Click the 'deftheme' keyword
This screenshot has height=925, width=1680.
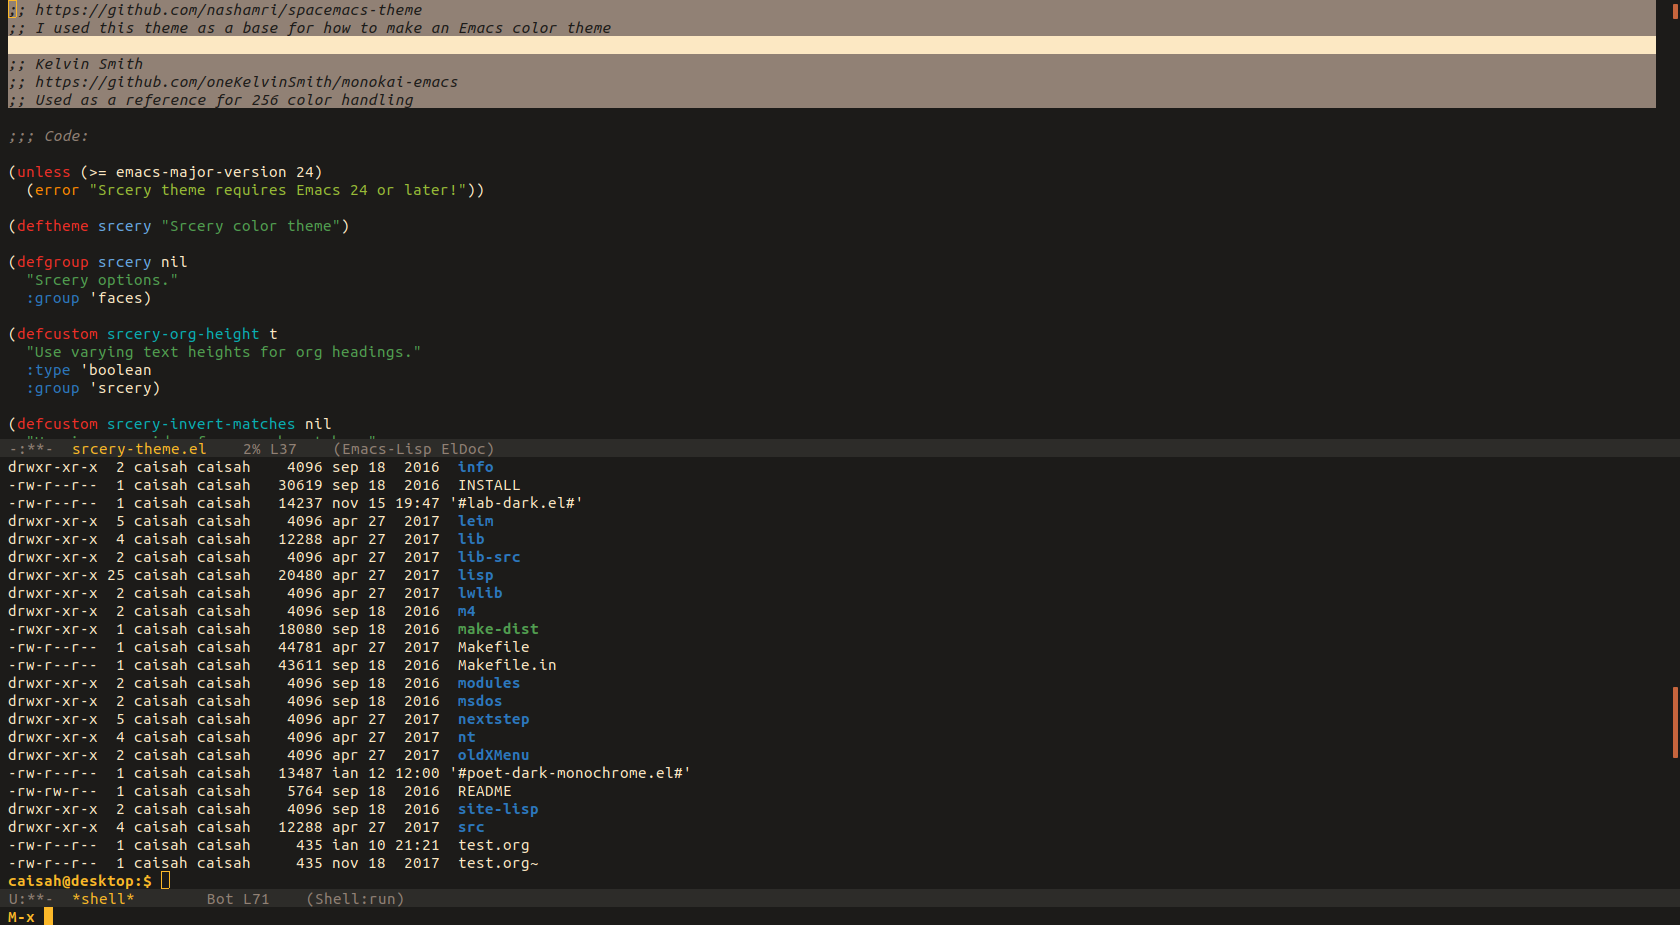(x=53, y=226)
